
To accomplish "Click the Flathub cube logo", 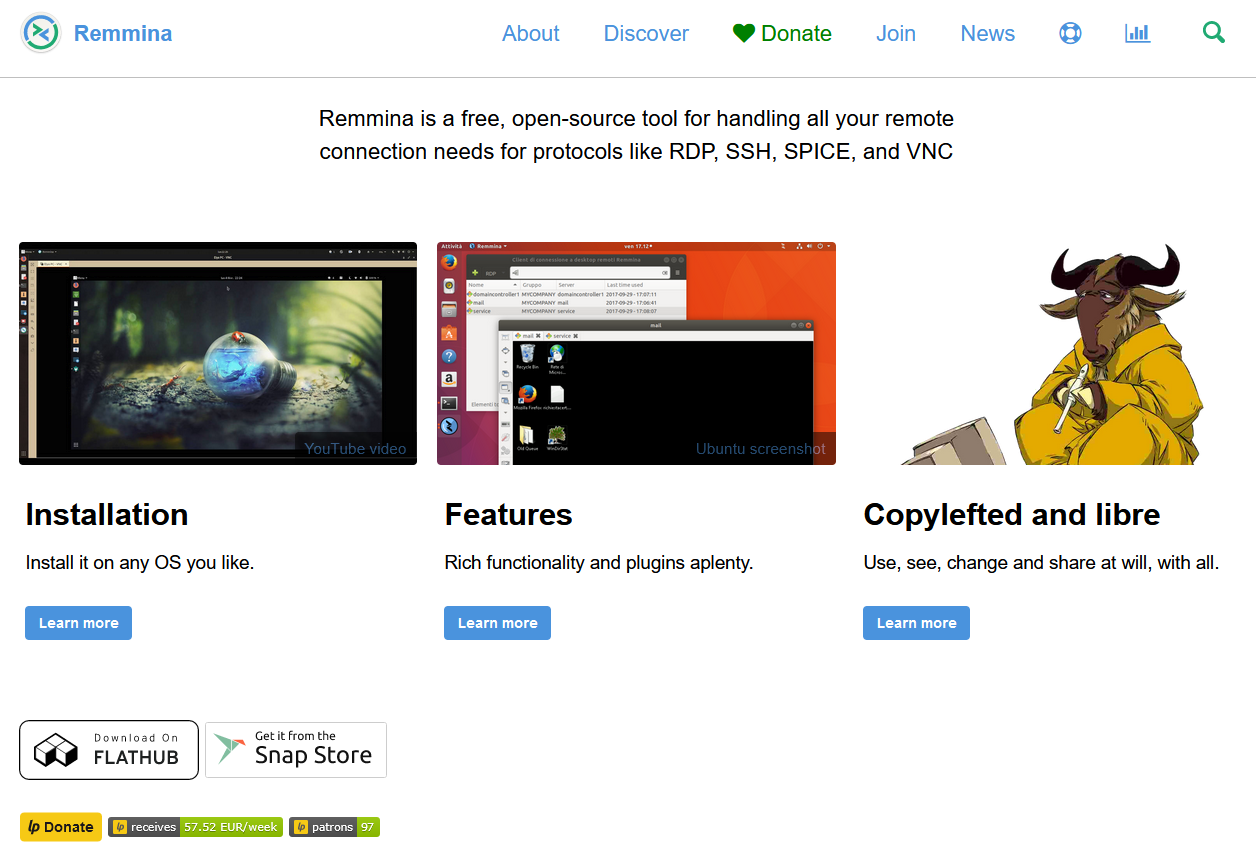I will [x=56, y=749].
